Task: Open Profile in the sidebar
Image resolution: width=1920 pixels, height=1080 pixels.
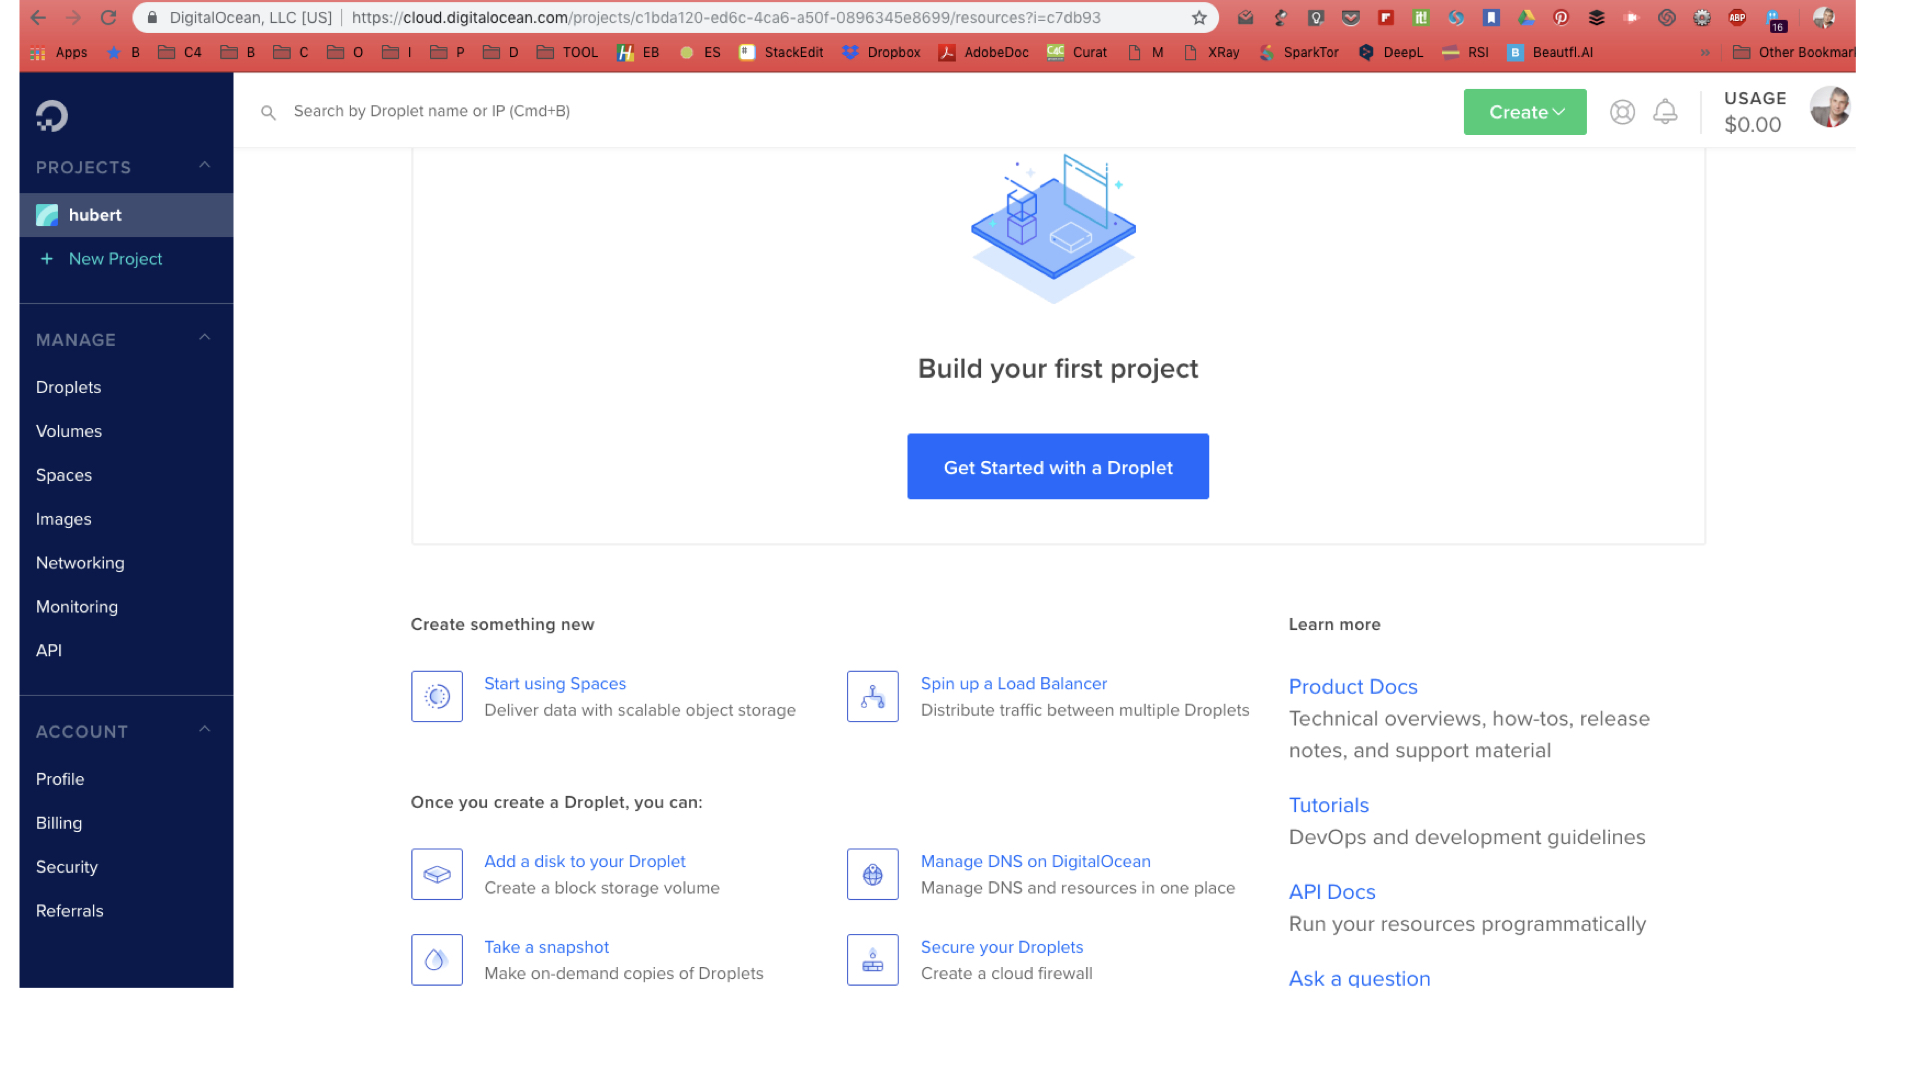Action: coord(60,779)
